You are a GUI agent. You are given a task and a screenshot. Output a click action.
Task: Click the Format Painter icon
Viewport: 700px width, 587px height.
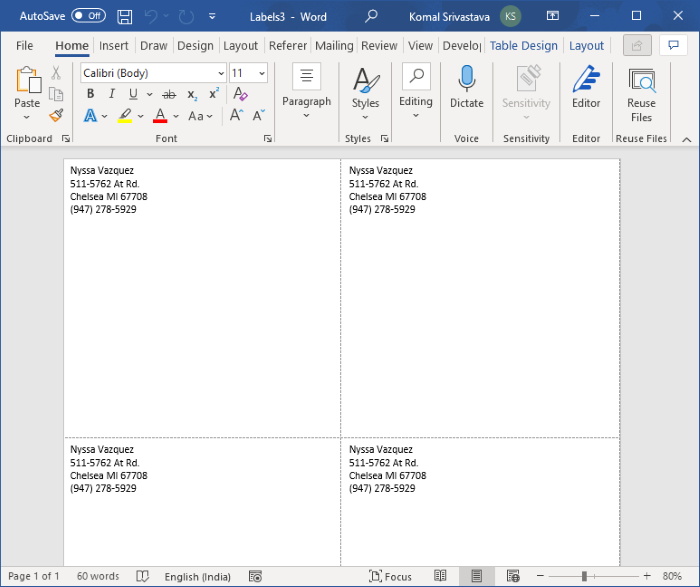[x=56, y=115]
